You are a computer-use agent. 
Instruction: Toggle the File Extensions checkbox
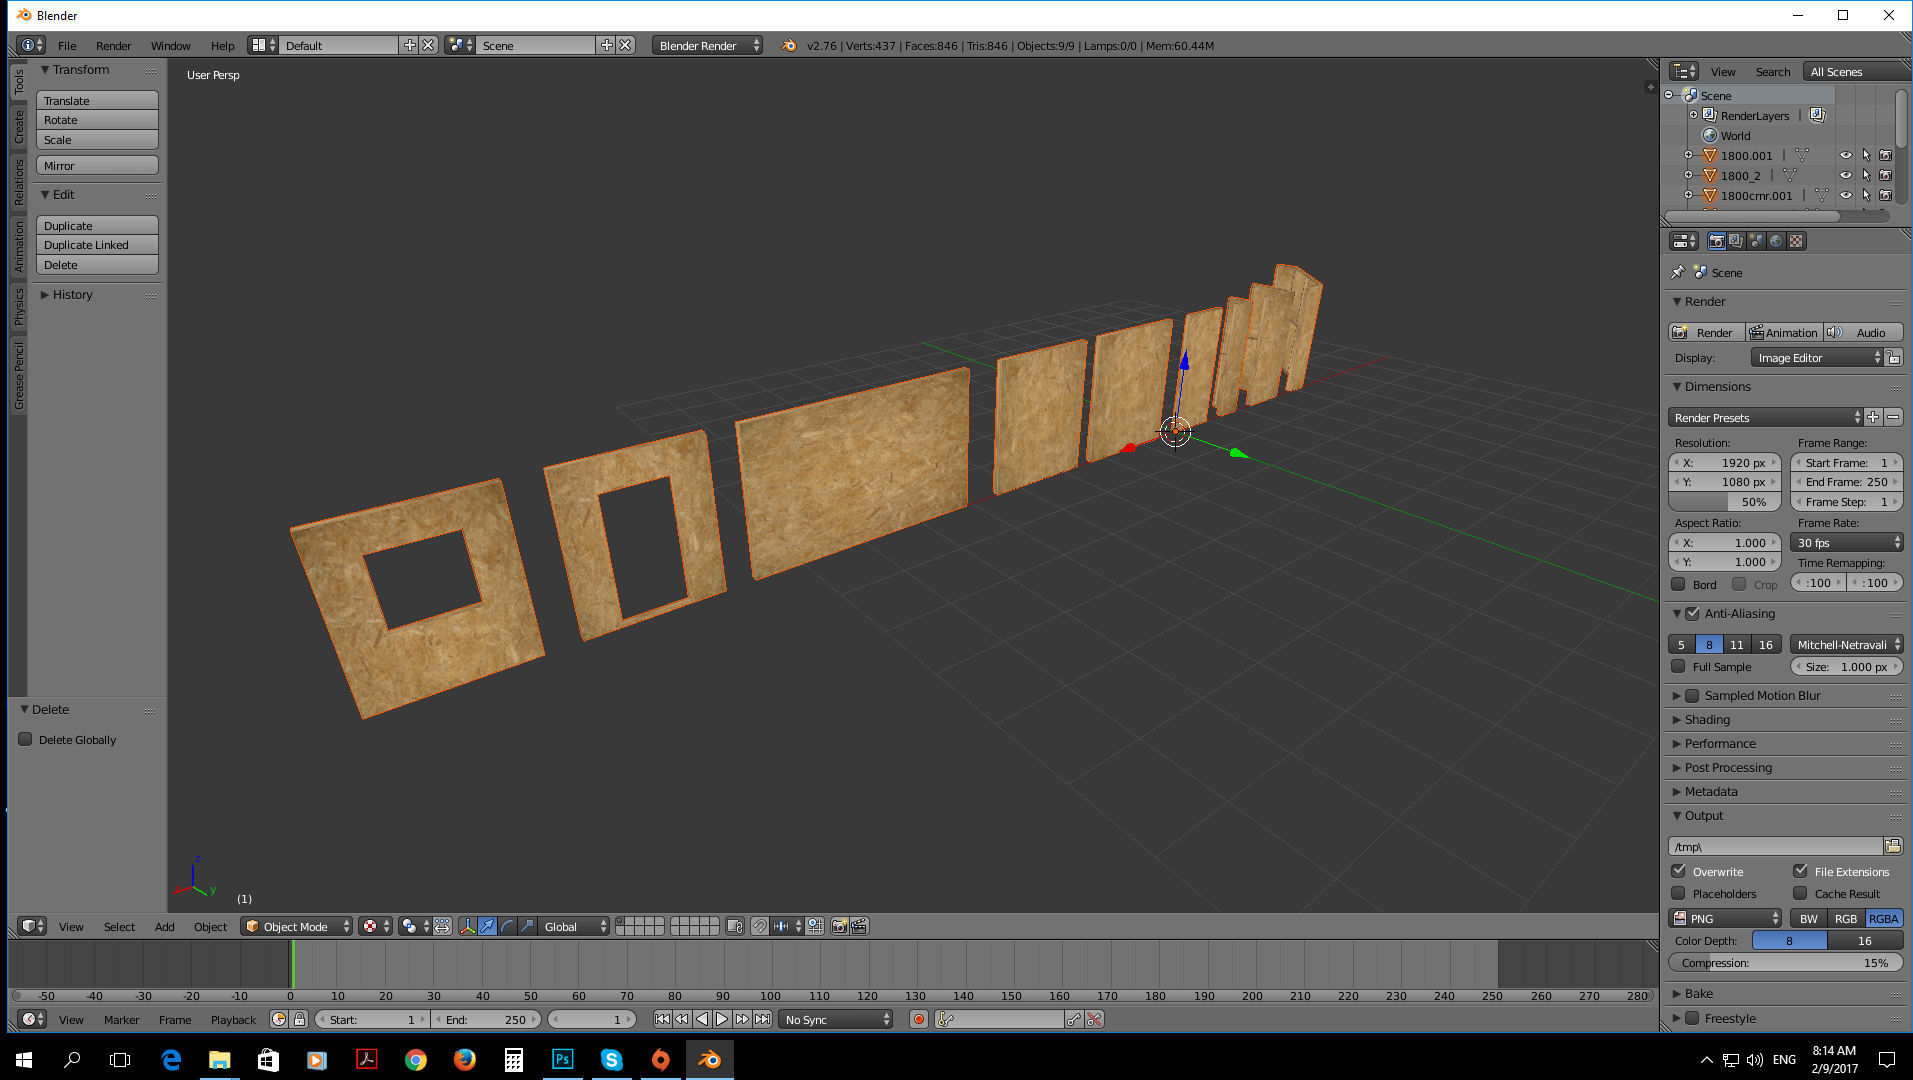coord(1800,871)
